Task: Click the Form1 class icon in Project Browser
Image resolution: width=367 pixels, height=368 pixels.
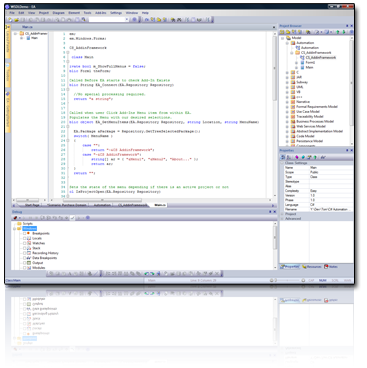Action: (302, 62)
